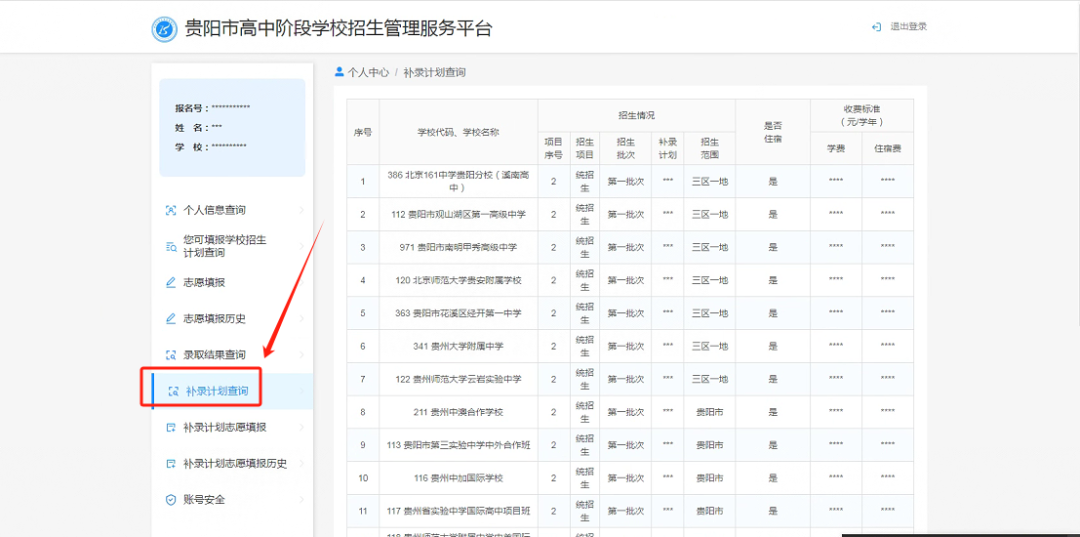
Task: Click the 学校 field in the profile card
Action: 210,147
